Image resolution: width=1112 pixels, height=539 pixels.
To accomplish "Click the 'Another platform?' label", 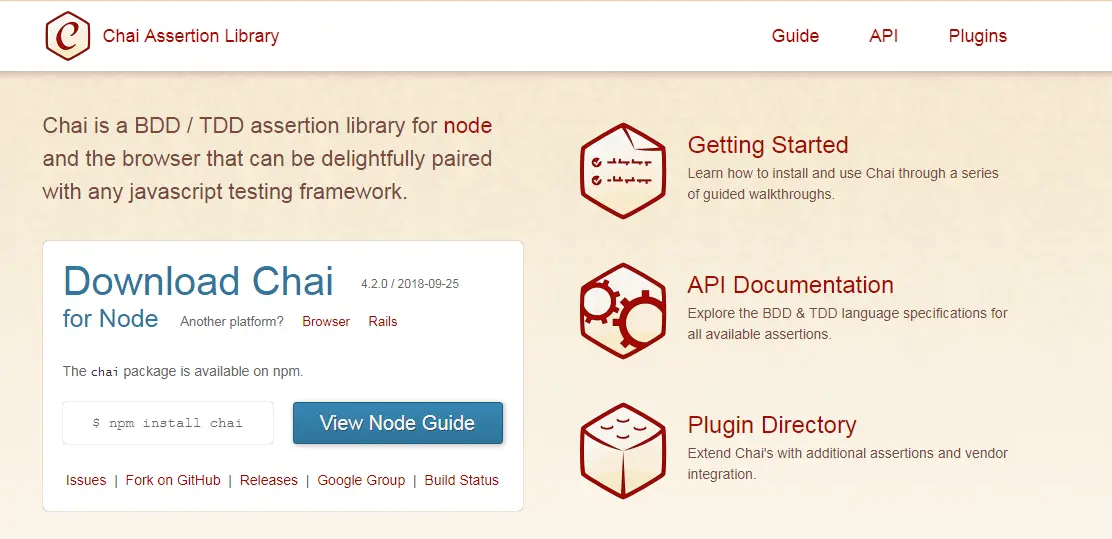I will (x=232, y=321).
